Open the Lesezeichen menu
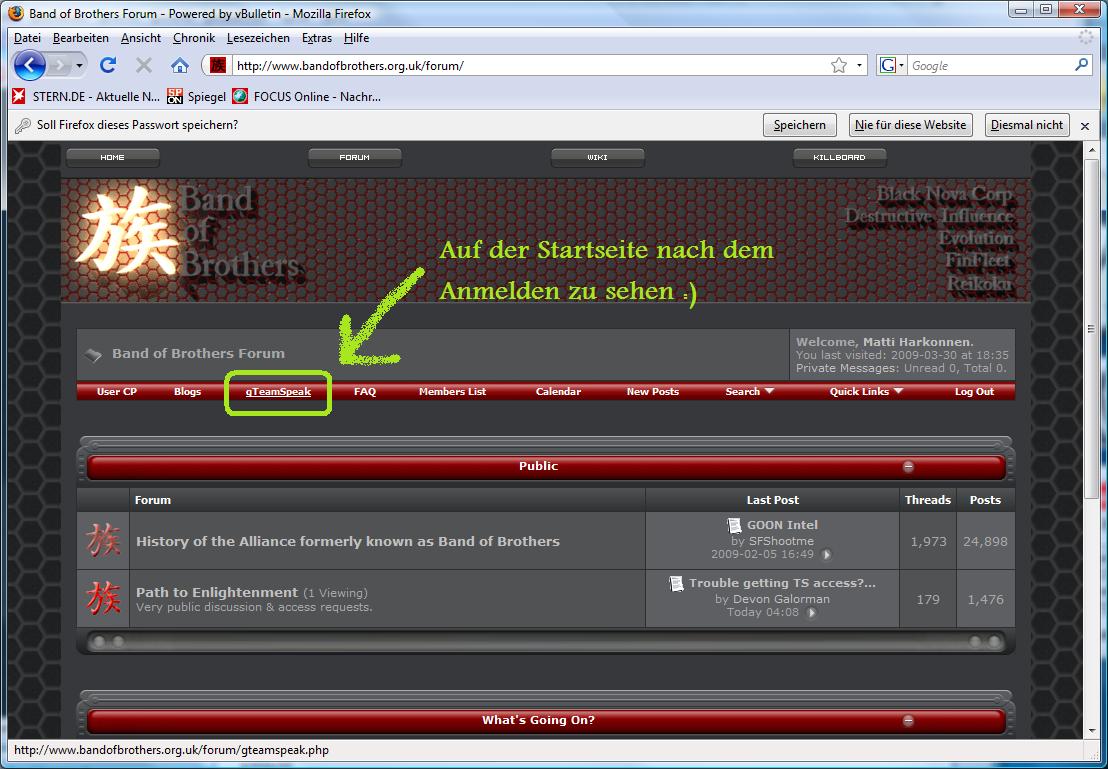 click(258, 38)
